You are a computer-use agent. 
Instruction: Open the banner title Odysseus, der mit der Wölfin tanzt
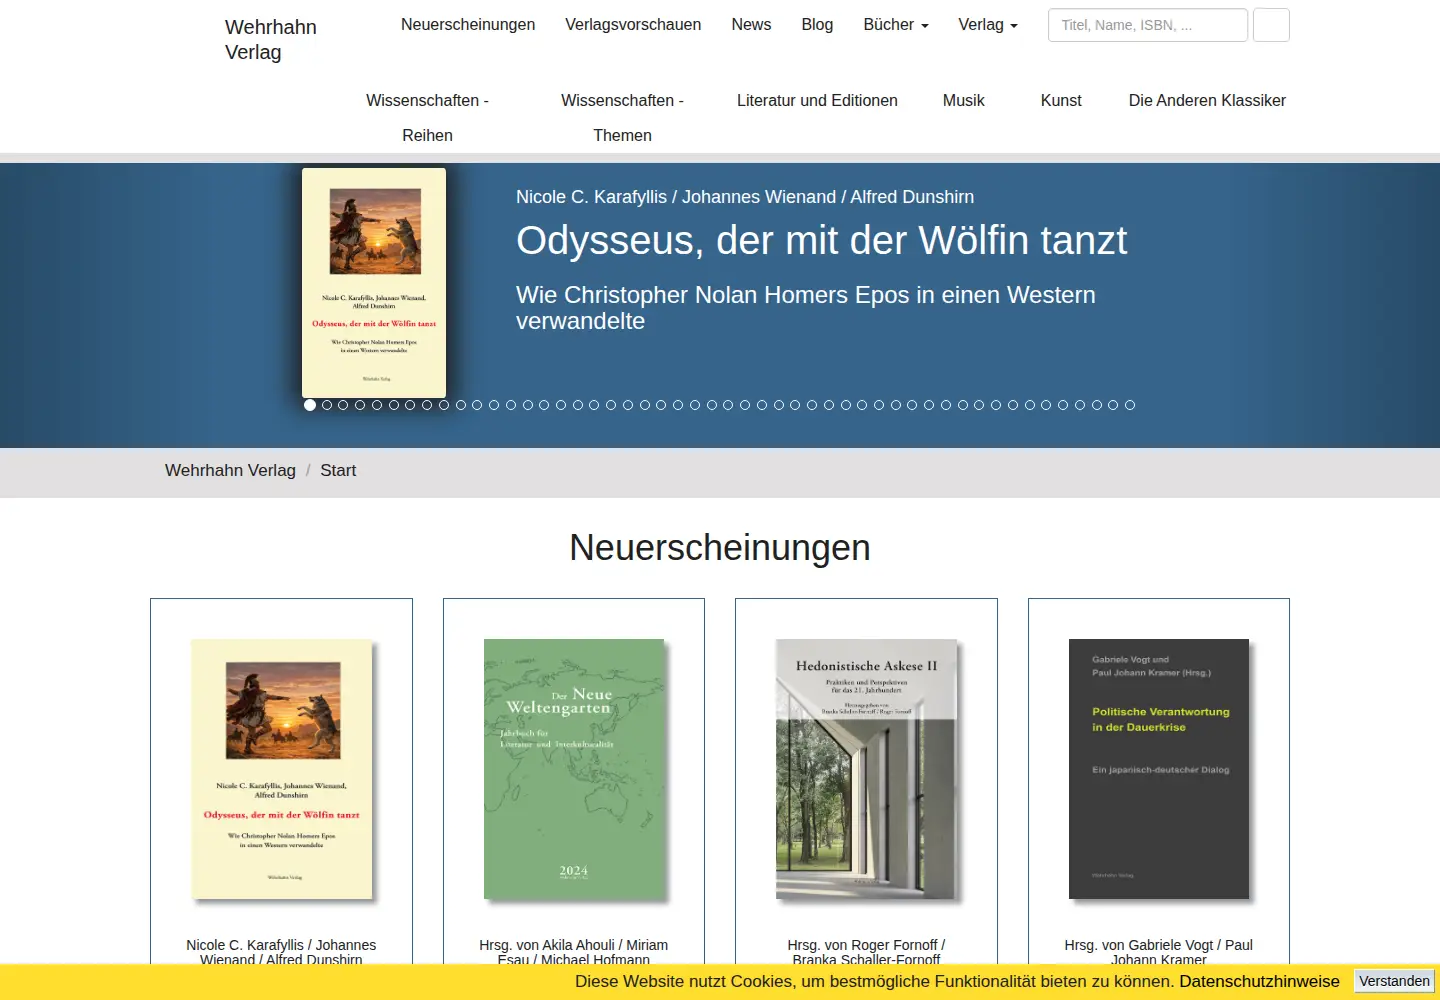point(821,240)
